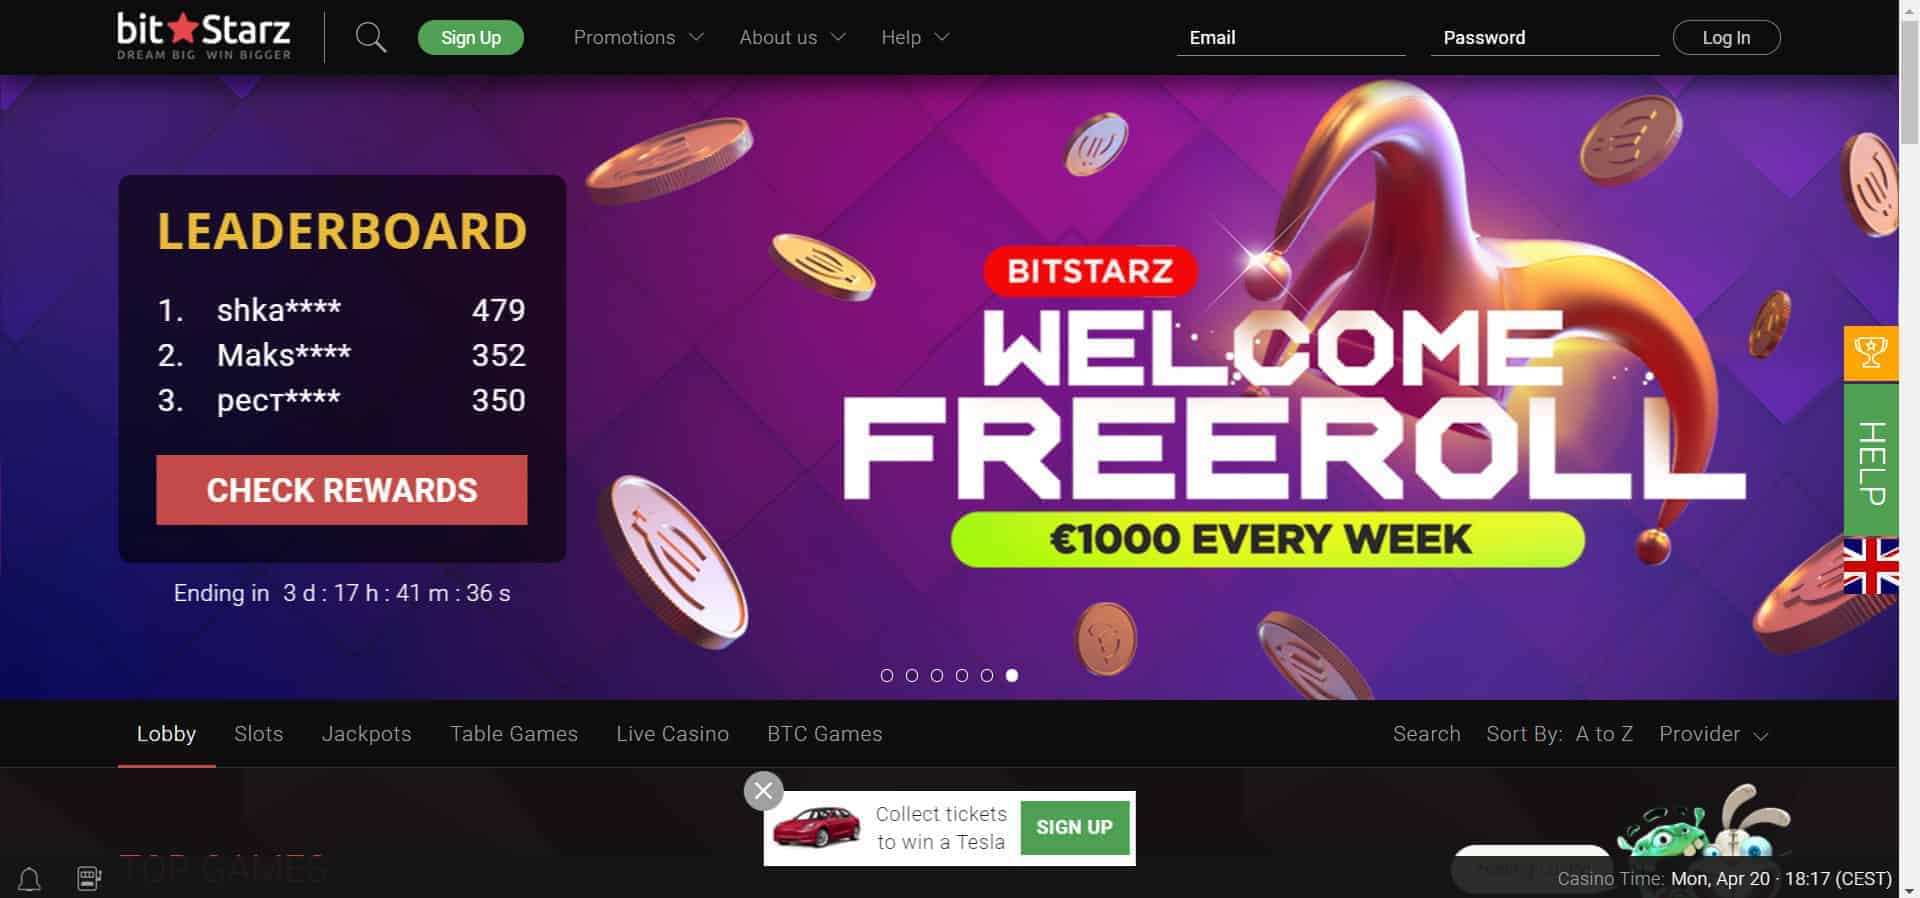Open the search magnifier icon in the header
The height and width of the screenshot is (898, 1920).
371,38
